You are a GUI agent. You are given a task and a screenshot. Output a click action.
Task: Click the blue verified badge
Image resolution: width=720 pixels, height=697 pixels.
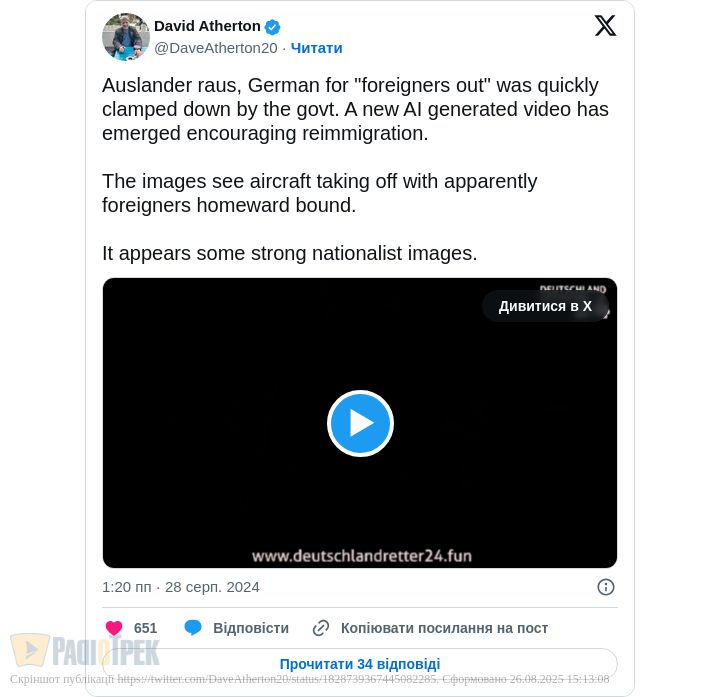[272, 27]
